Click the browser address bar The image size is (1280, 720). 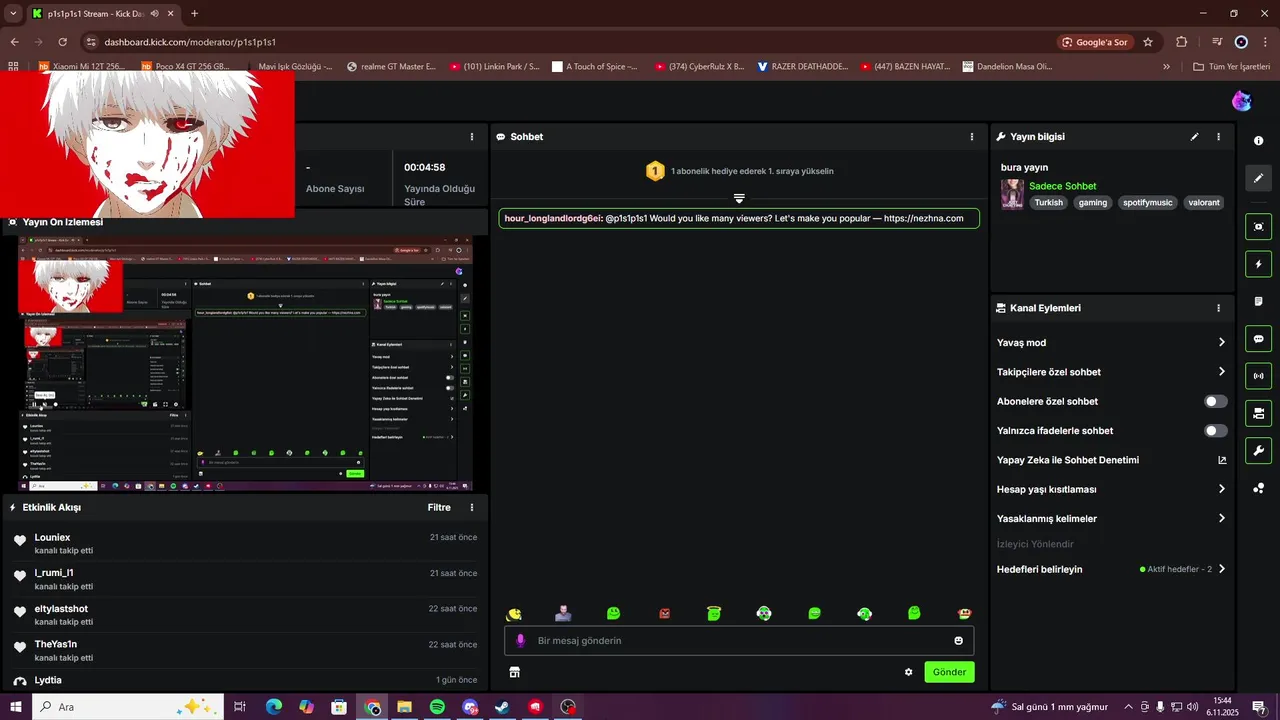(x=565, y=42)
